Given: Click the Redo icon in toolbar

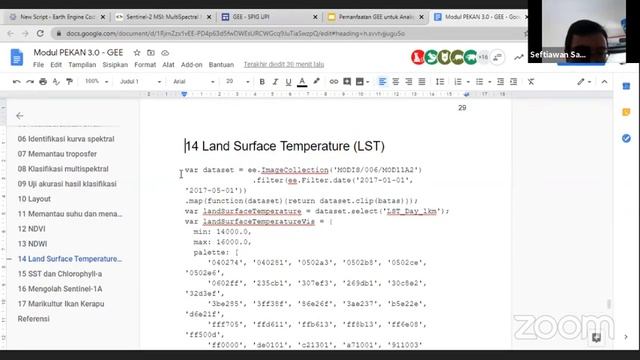Looking at the screenshot, I should pyautogui.click(x=30, y=82).
